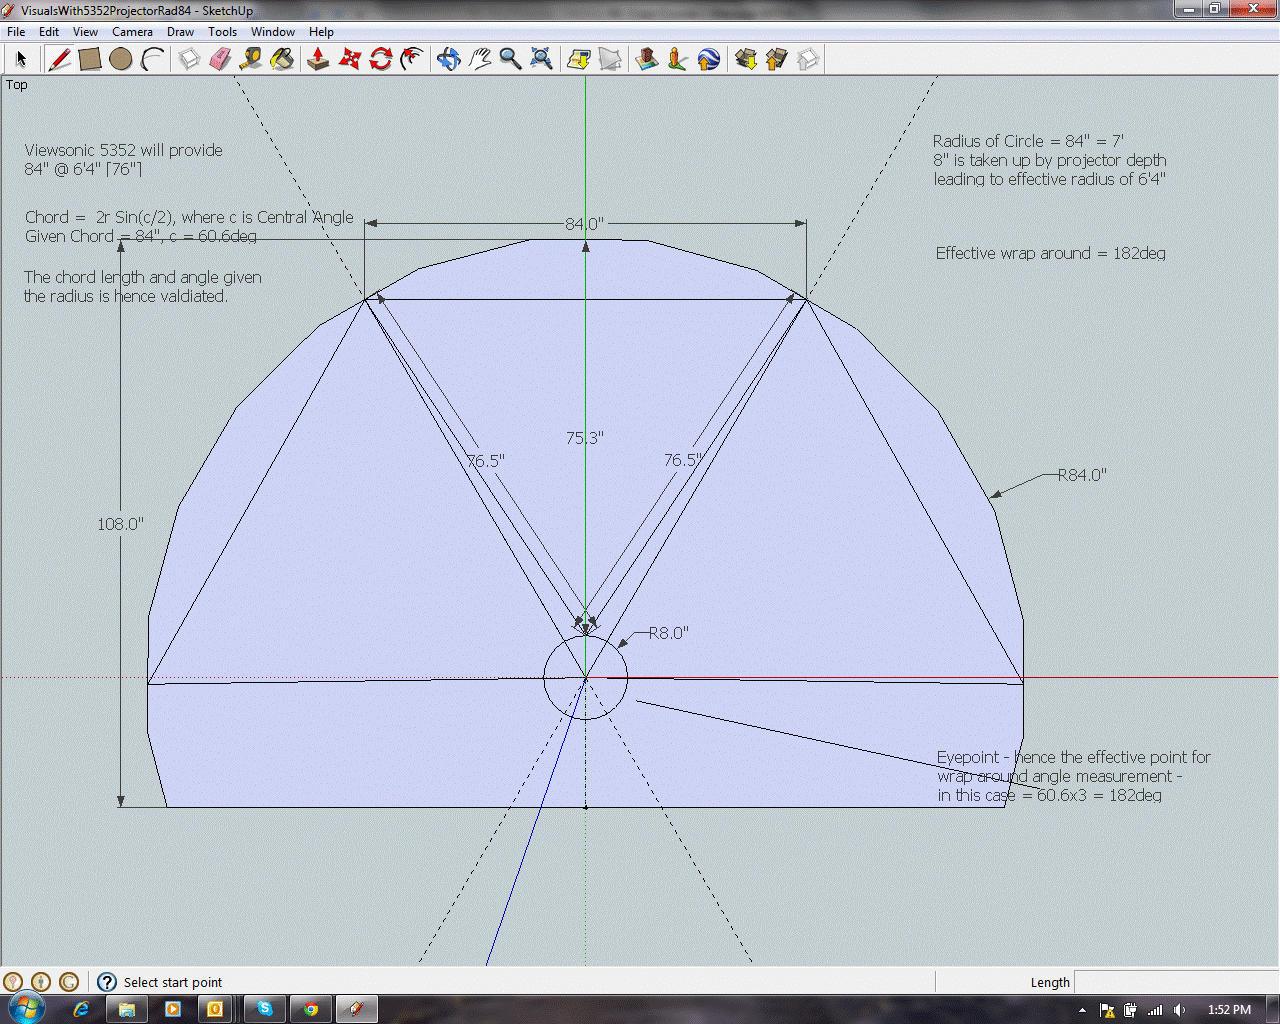This screenshot has height=1024, width=1280.
Task: Open the Draw menu
Action: pos(181,32)
